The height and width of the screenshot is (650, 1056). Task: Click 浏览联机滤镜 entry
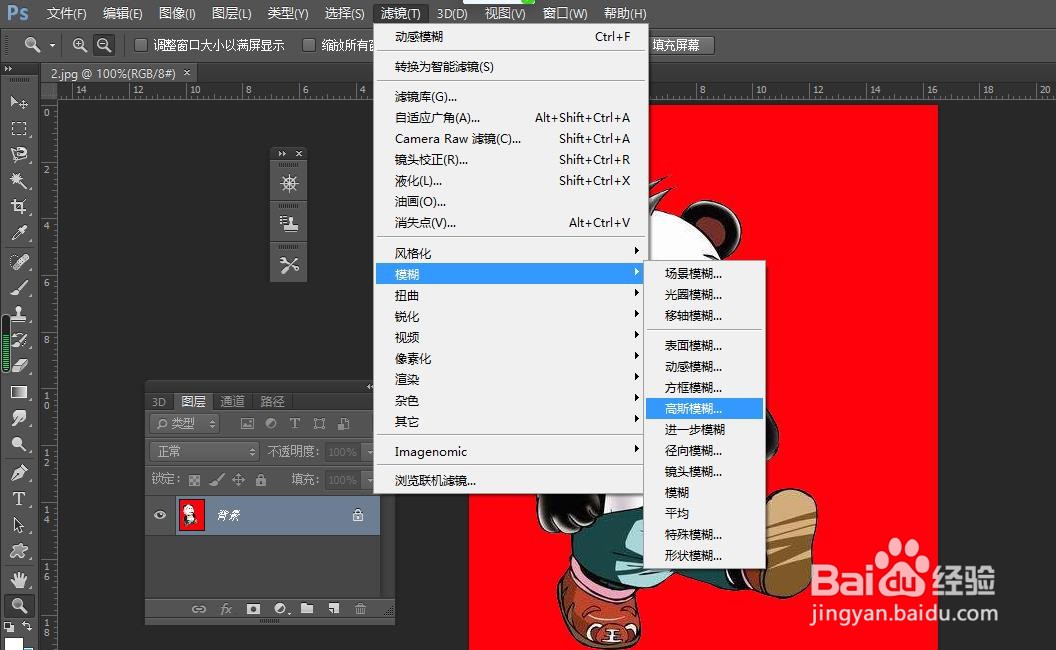click(x=510, y=481)
